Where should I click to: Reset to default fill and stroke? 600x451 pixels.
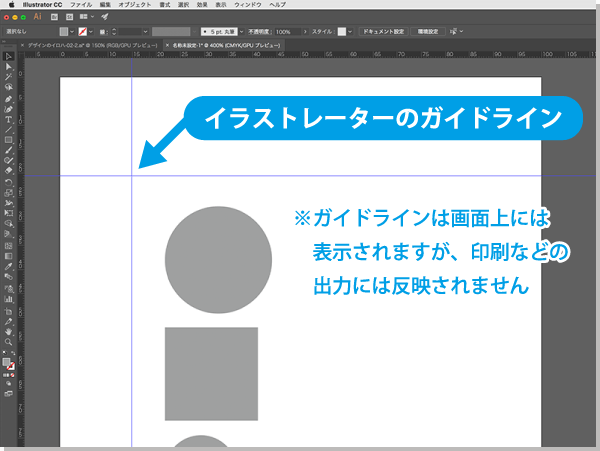pos(5,353)
